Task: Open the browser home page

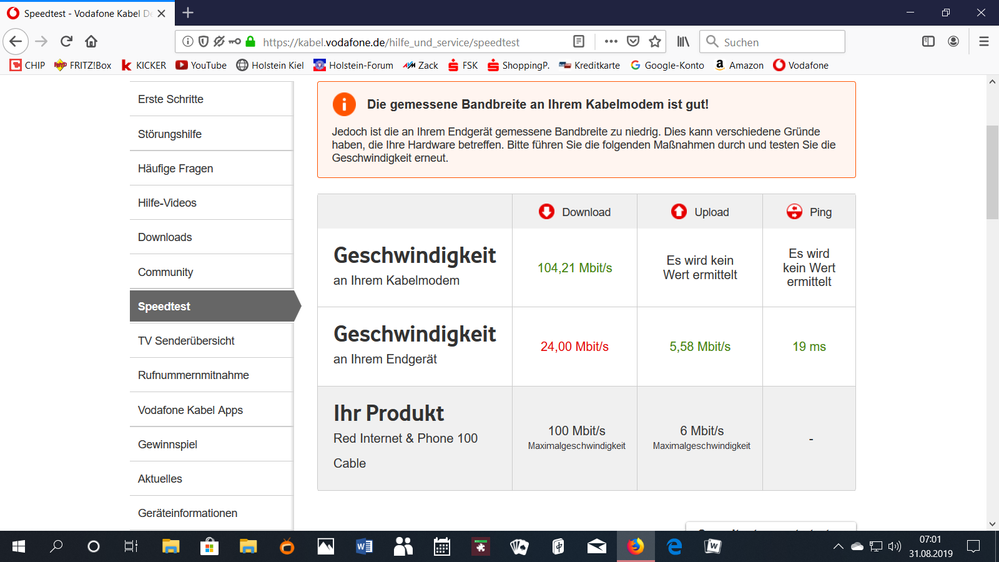Action: tap(91, 42)
